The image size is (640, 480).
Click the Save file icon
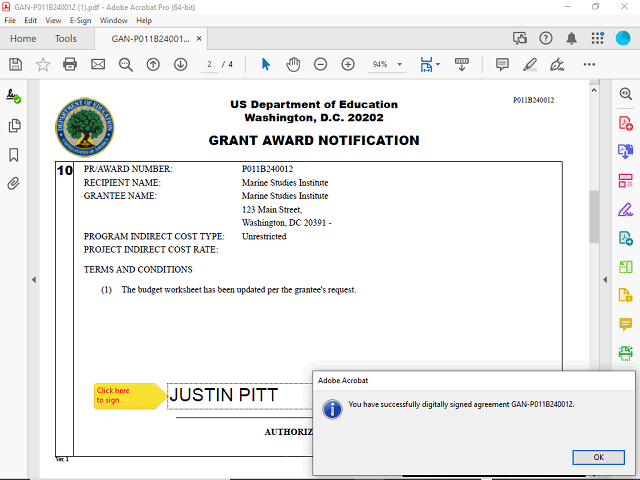pyautogui.click(x=16, y=64)
